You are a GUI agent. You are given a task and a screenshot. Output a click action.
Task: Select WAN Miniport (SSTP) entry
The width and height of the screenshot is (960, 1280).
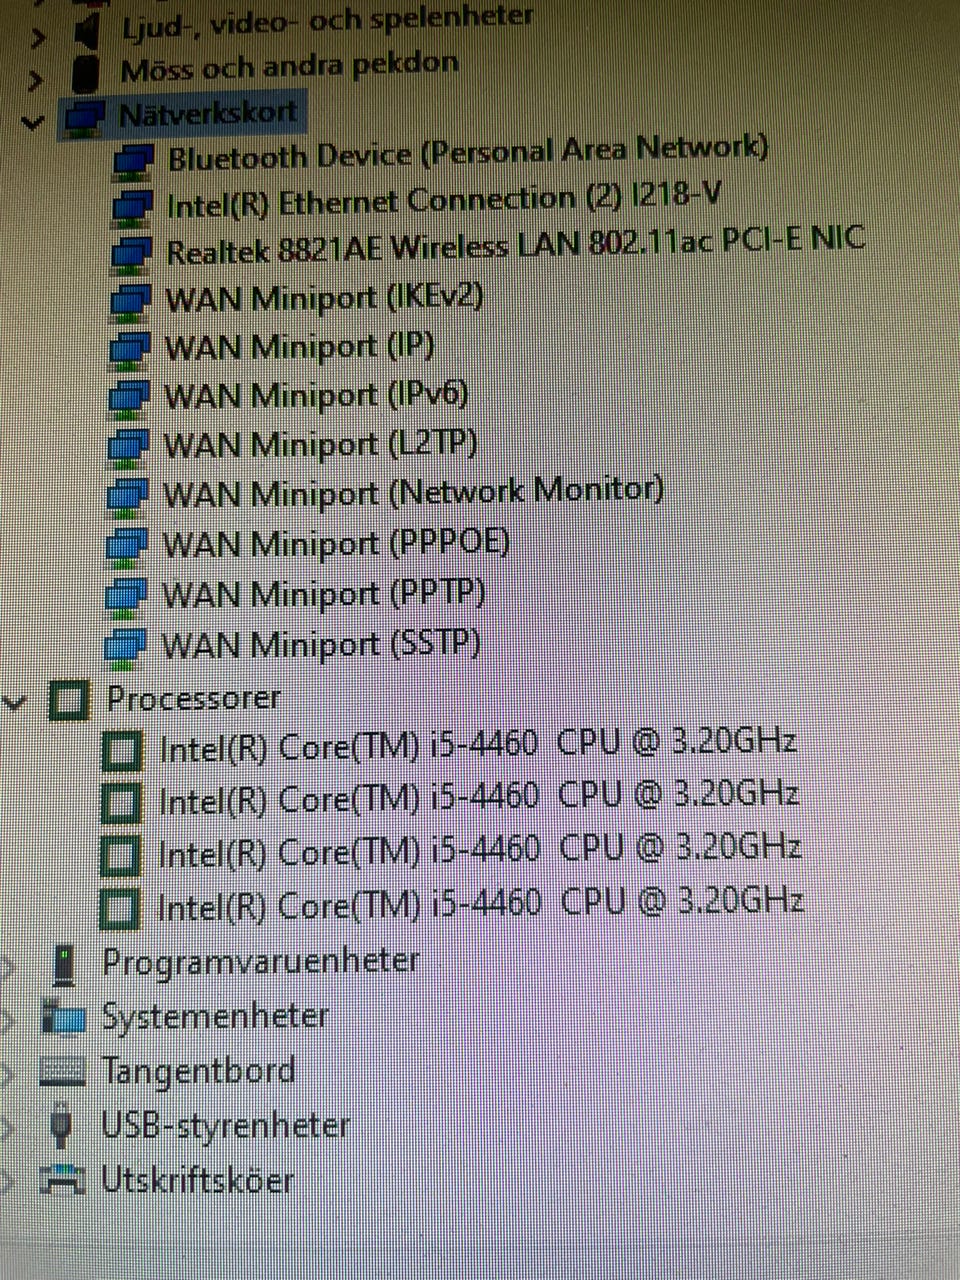coord(321,643)
